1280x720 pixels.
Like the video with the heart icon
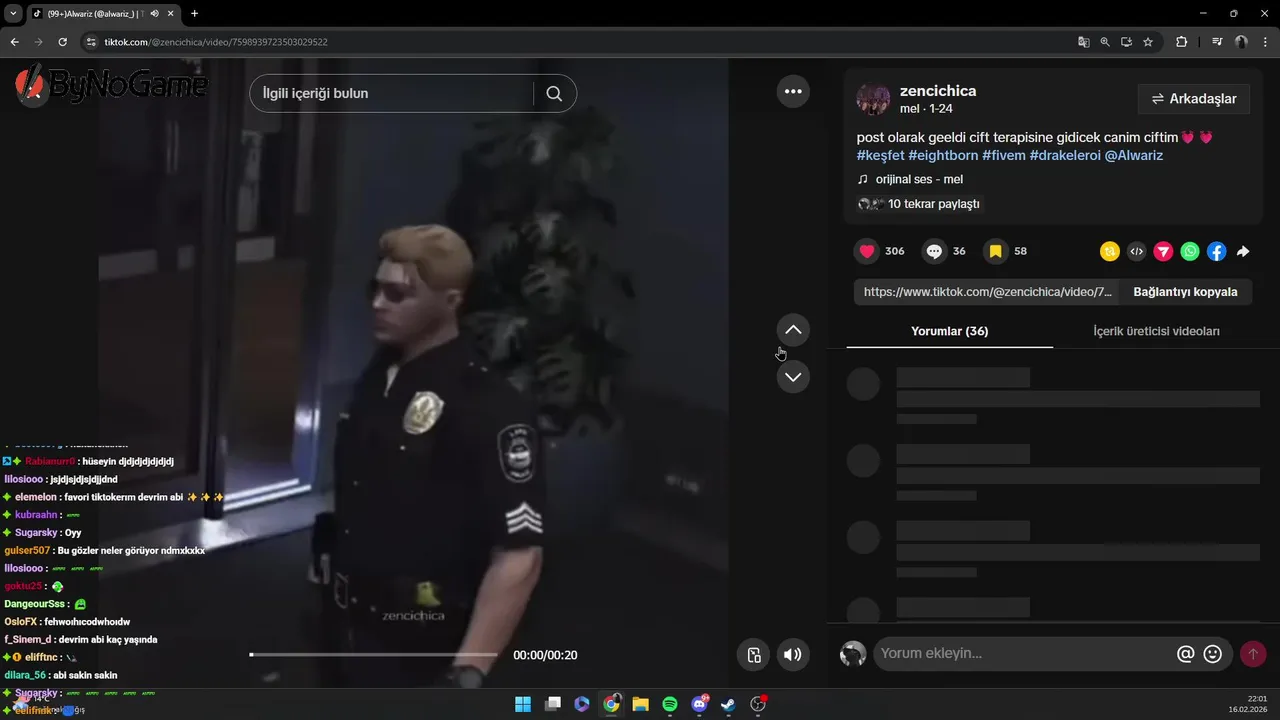pyautogui.click(x=867, y=251)
